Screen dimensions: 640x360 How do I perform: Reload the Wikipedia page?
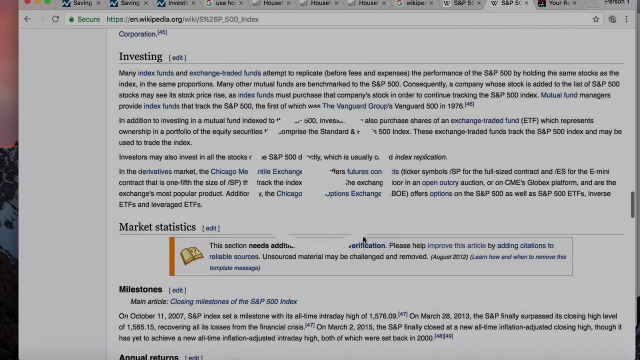coord(56,19)
